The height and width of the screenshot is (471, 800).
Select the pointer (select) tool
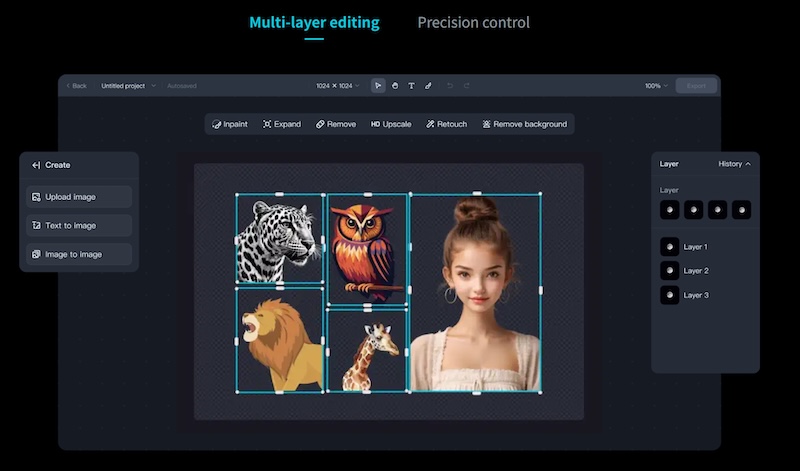tap(378, 86)
